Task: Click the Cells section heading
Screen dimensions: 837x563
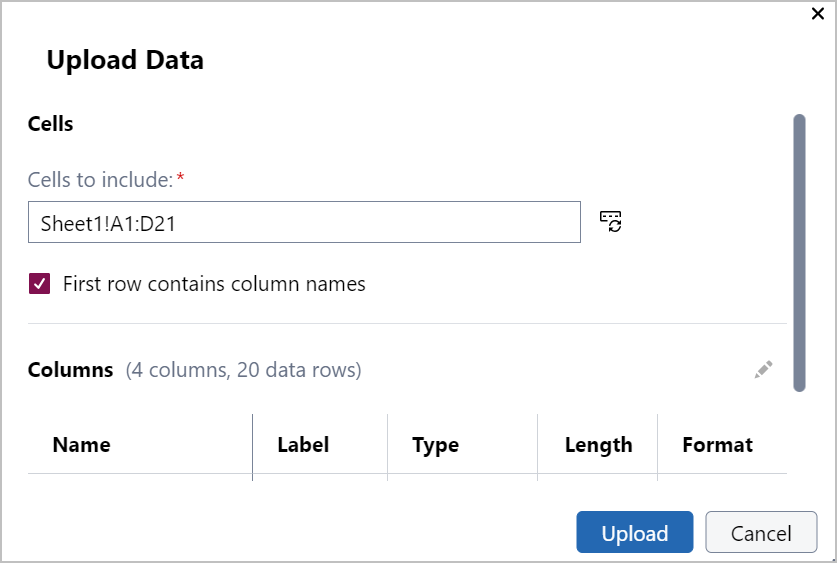Action: click(50, 124)
